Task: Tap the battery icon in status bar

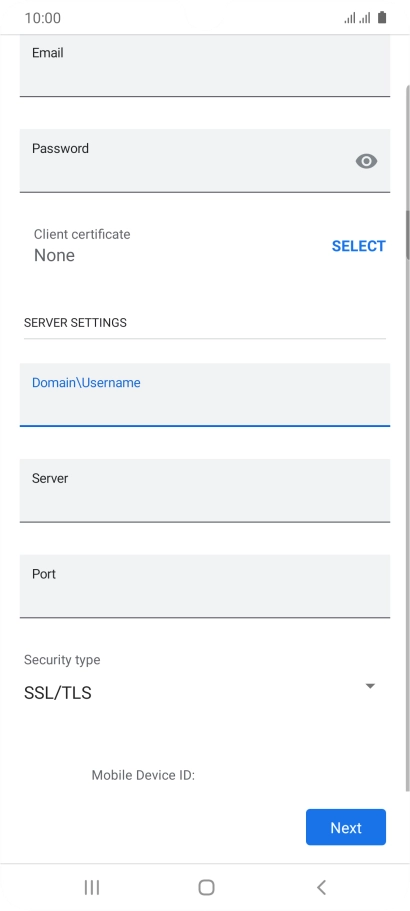Action: click(382, 17)
